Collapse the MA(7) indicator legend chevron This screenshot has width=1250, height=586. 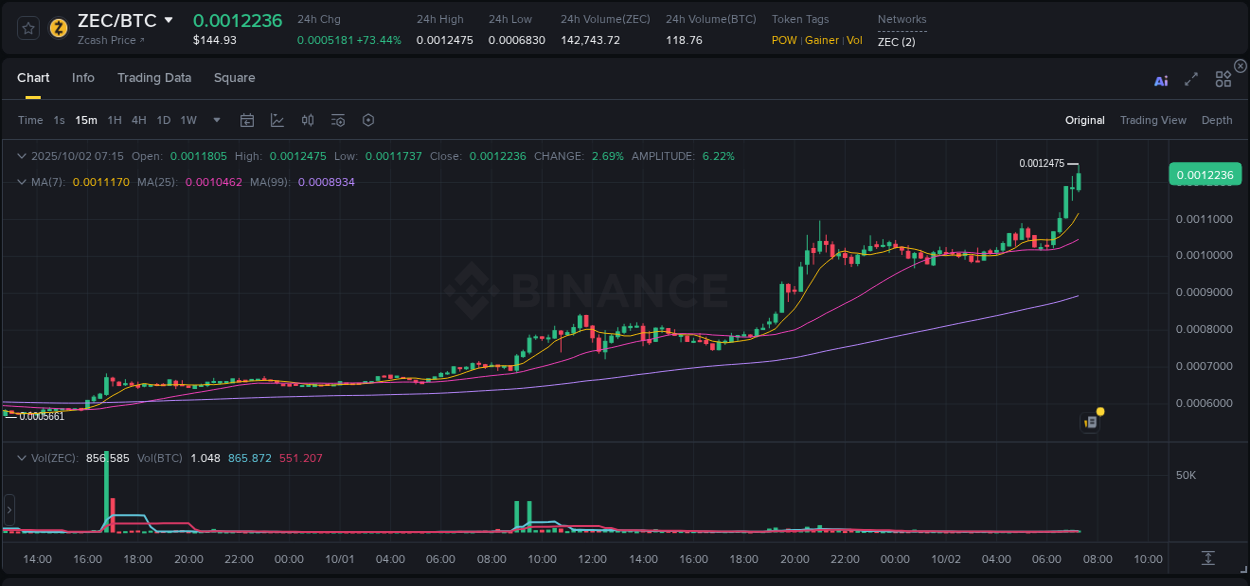(21, 182)
